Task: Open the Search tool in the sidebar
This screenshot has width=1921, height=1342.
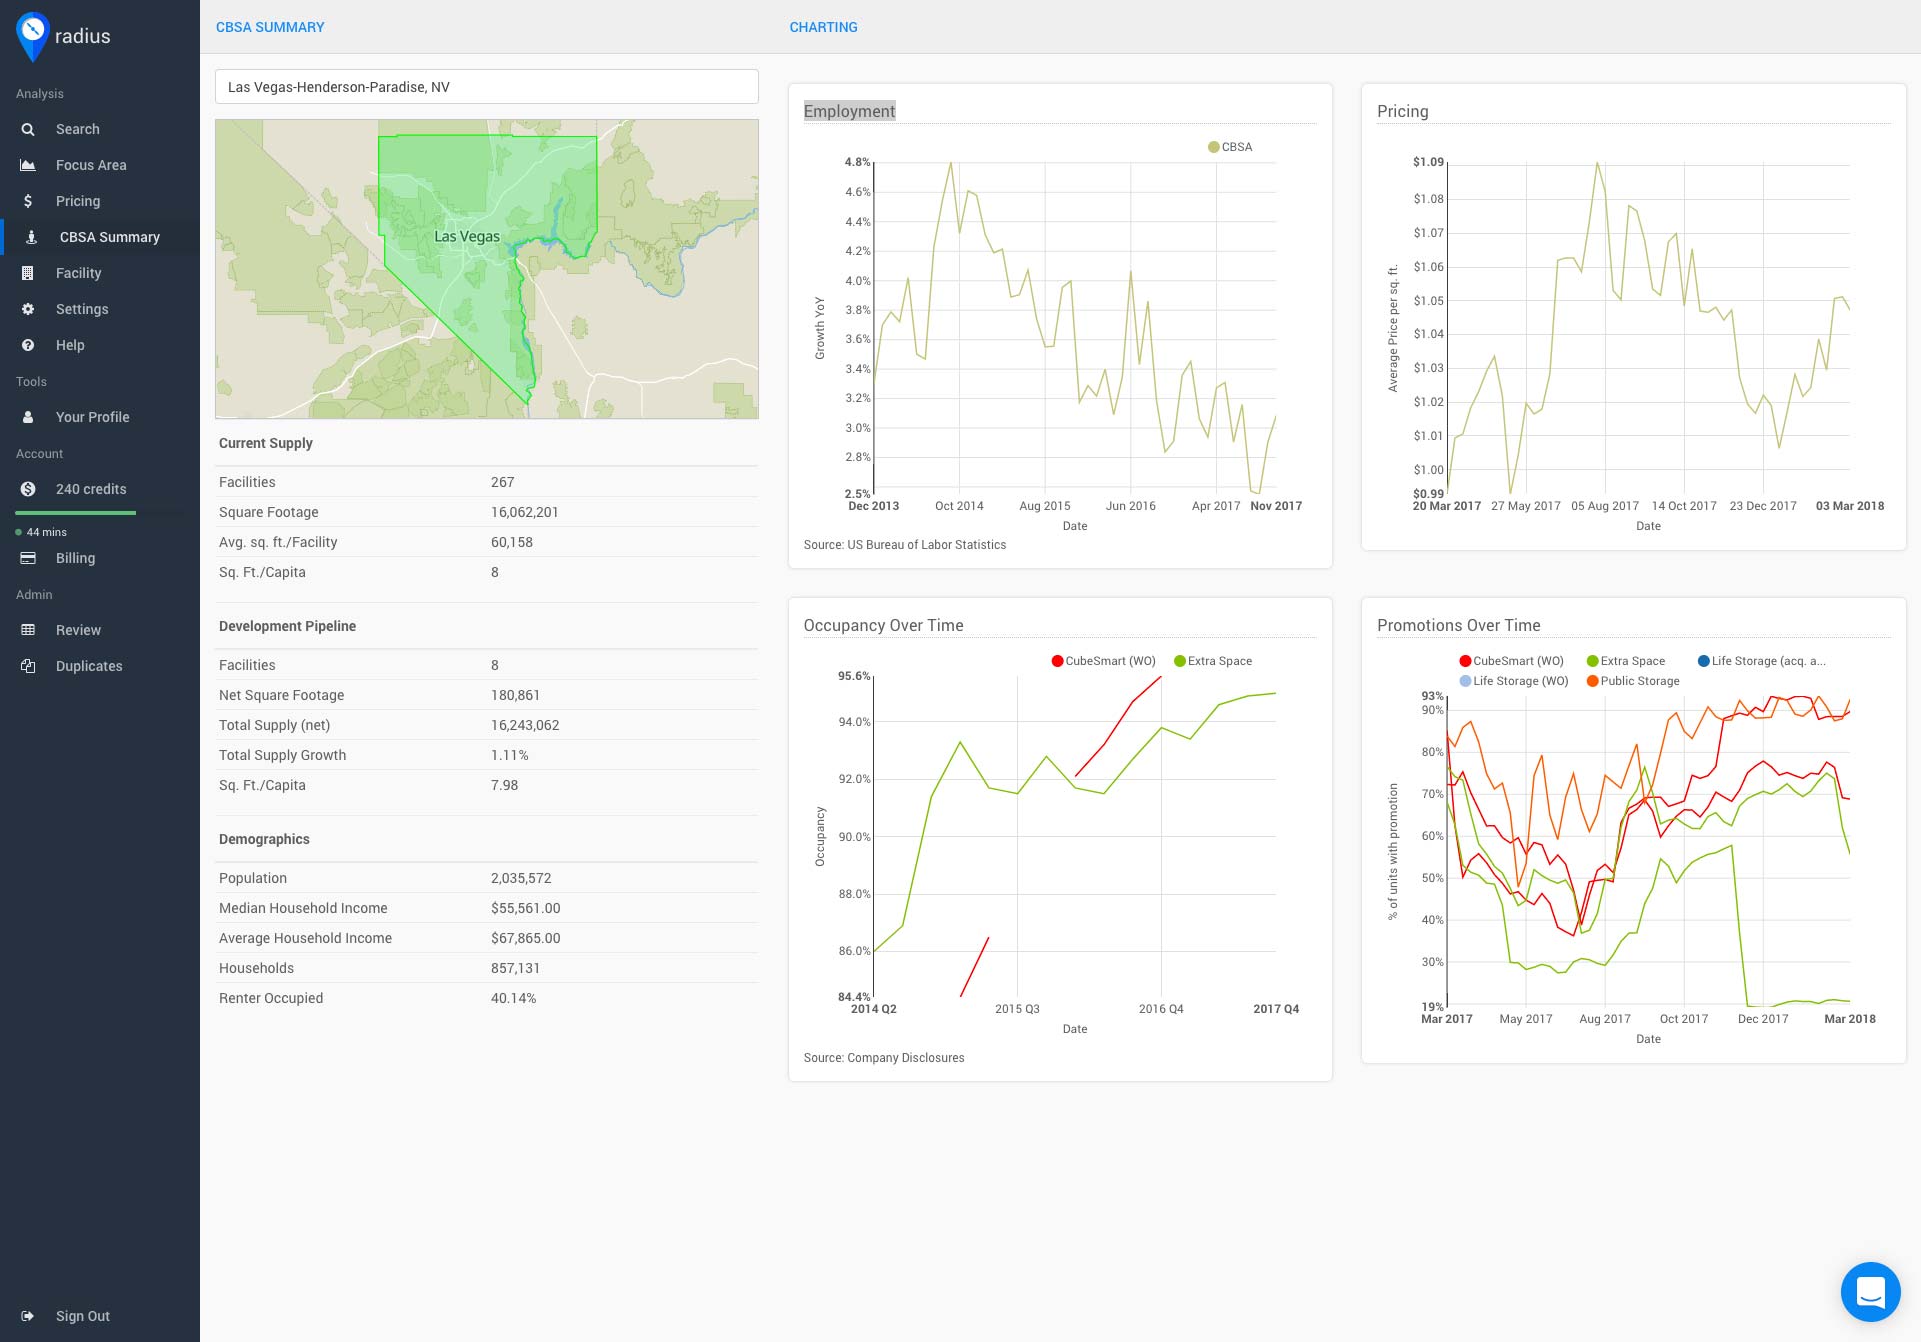Action: tap(27, 129)
